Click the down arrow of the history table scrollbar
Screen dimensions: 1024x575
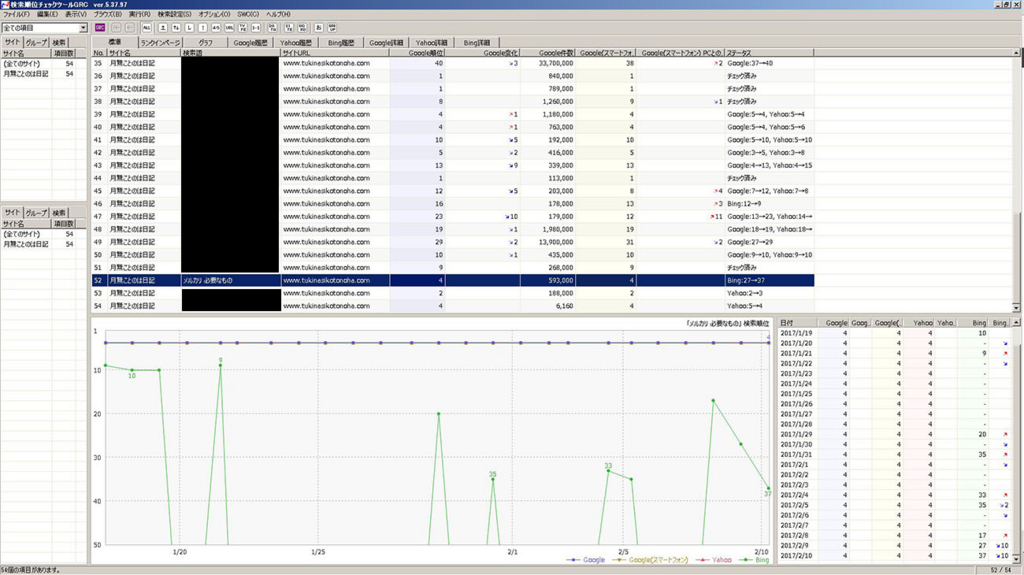pos(1016,559)
